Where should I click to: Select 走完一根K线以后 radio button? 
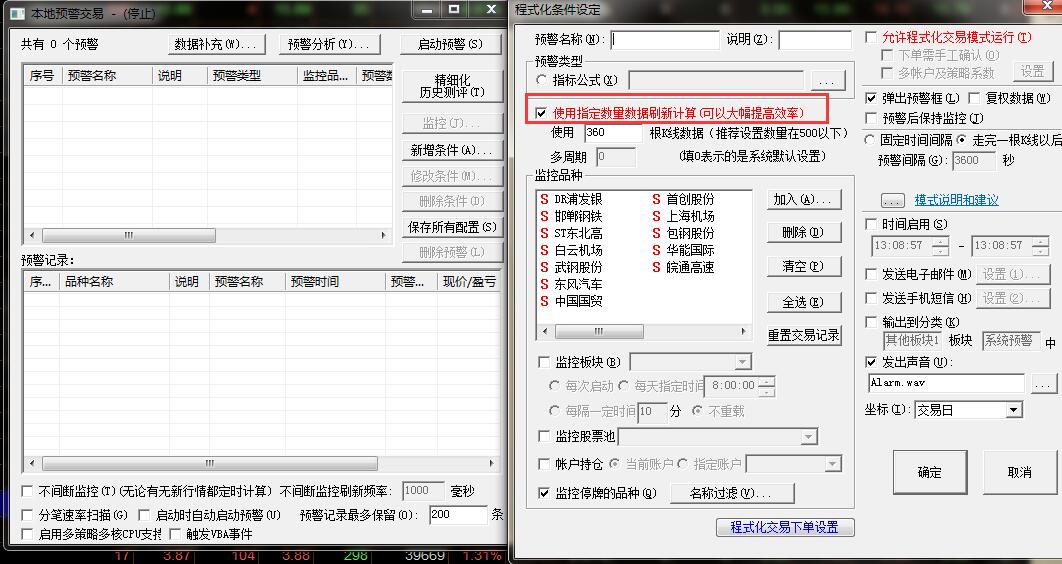[x=962, y=140]
